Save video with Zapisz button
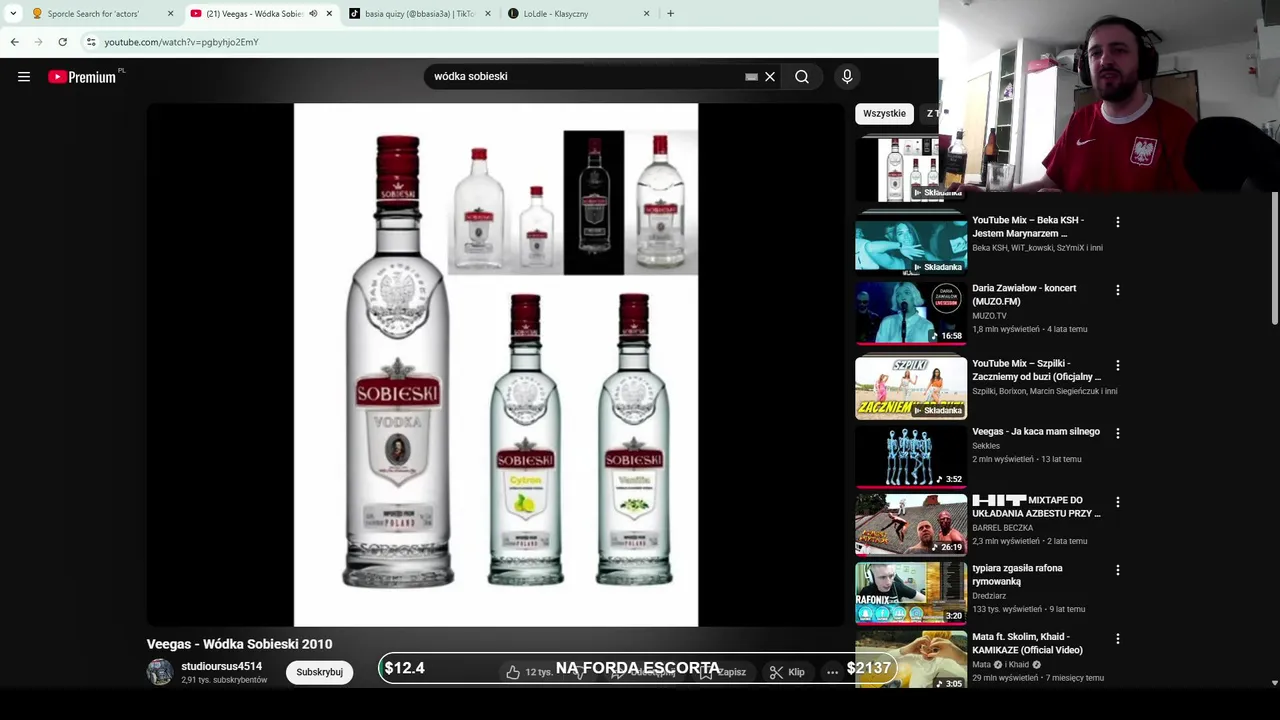 723,672
